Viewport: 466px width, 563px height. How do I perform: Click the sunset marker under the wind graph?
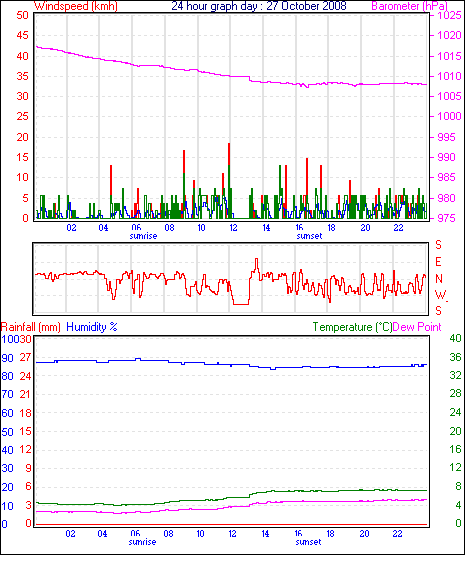[x=309, y=236]
